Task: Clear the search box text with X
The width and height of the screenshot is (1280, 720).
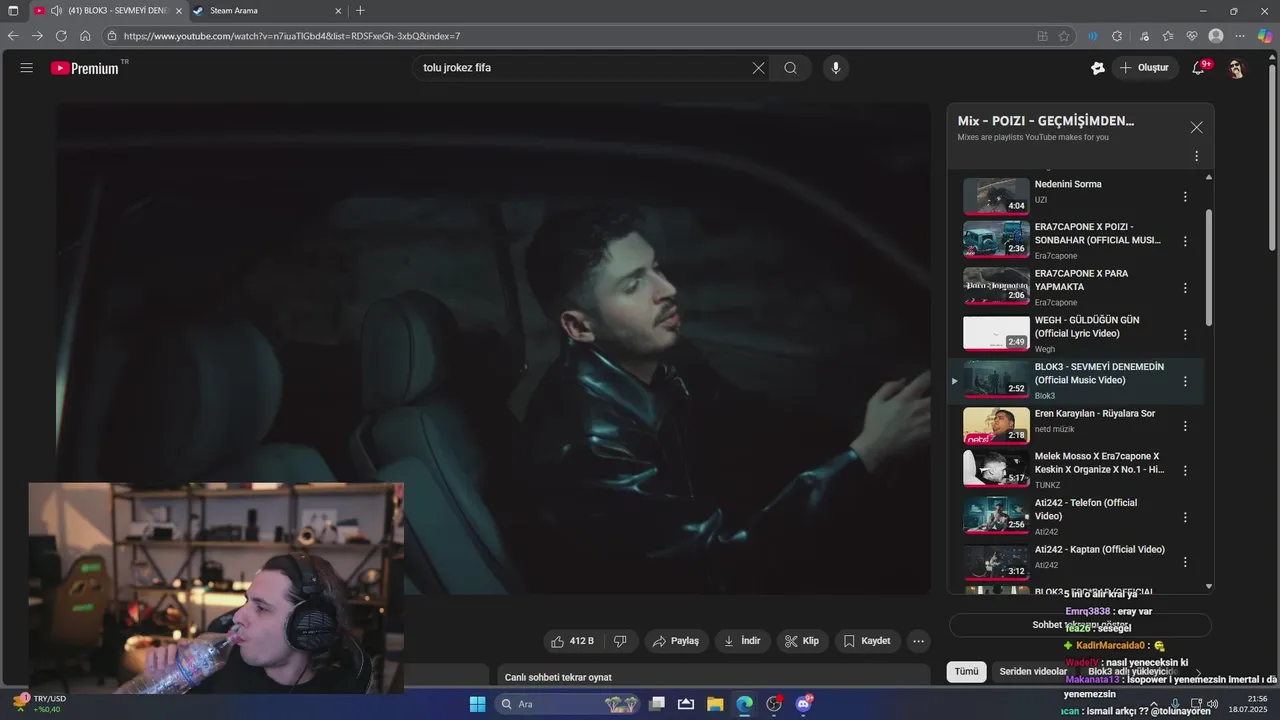Action: [758, 68]
